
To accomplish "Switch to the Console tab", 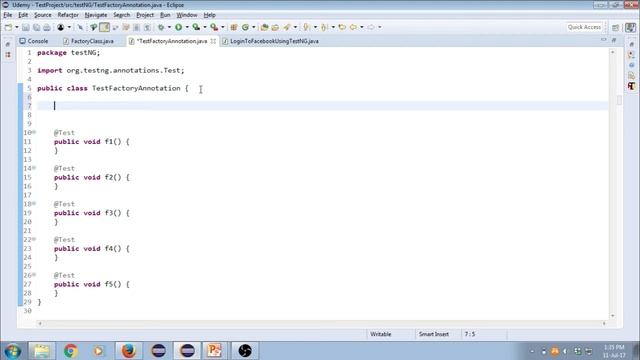I will pyautogui.click(x=34, y=41).
